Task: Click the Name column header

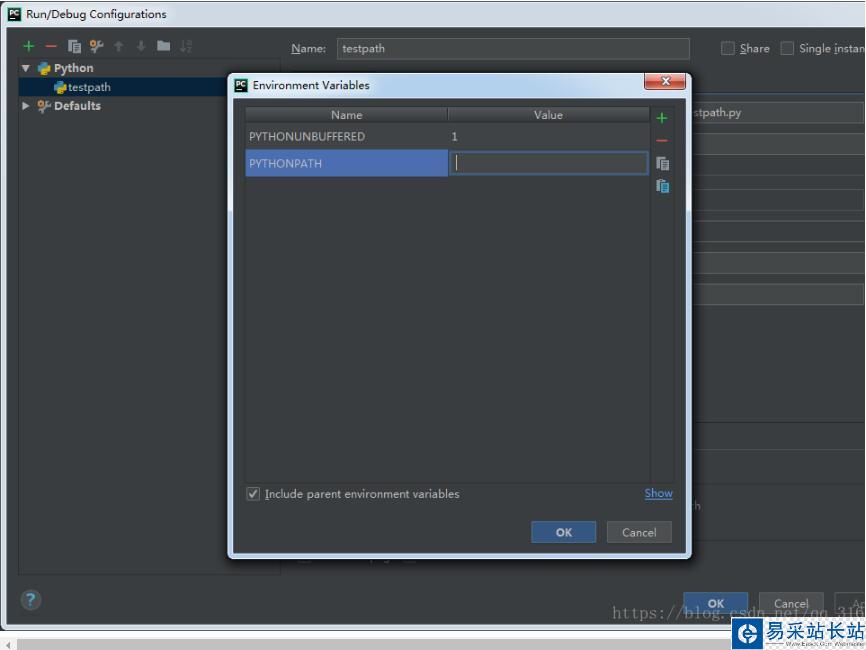Action: coord(346,115)
